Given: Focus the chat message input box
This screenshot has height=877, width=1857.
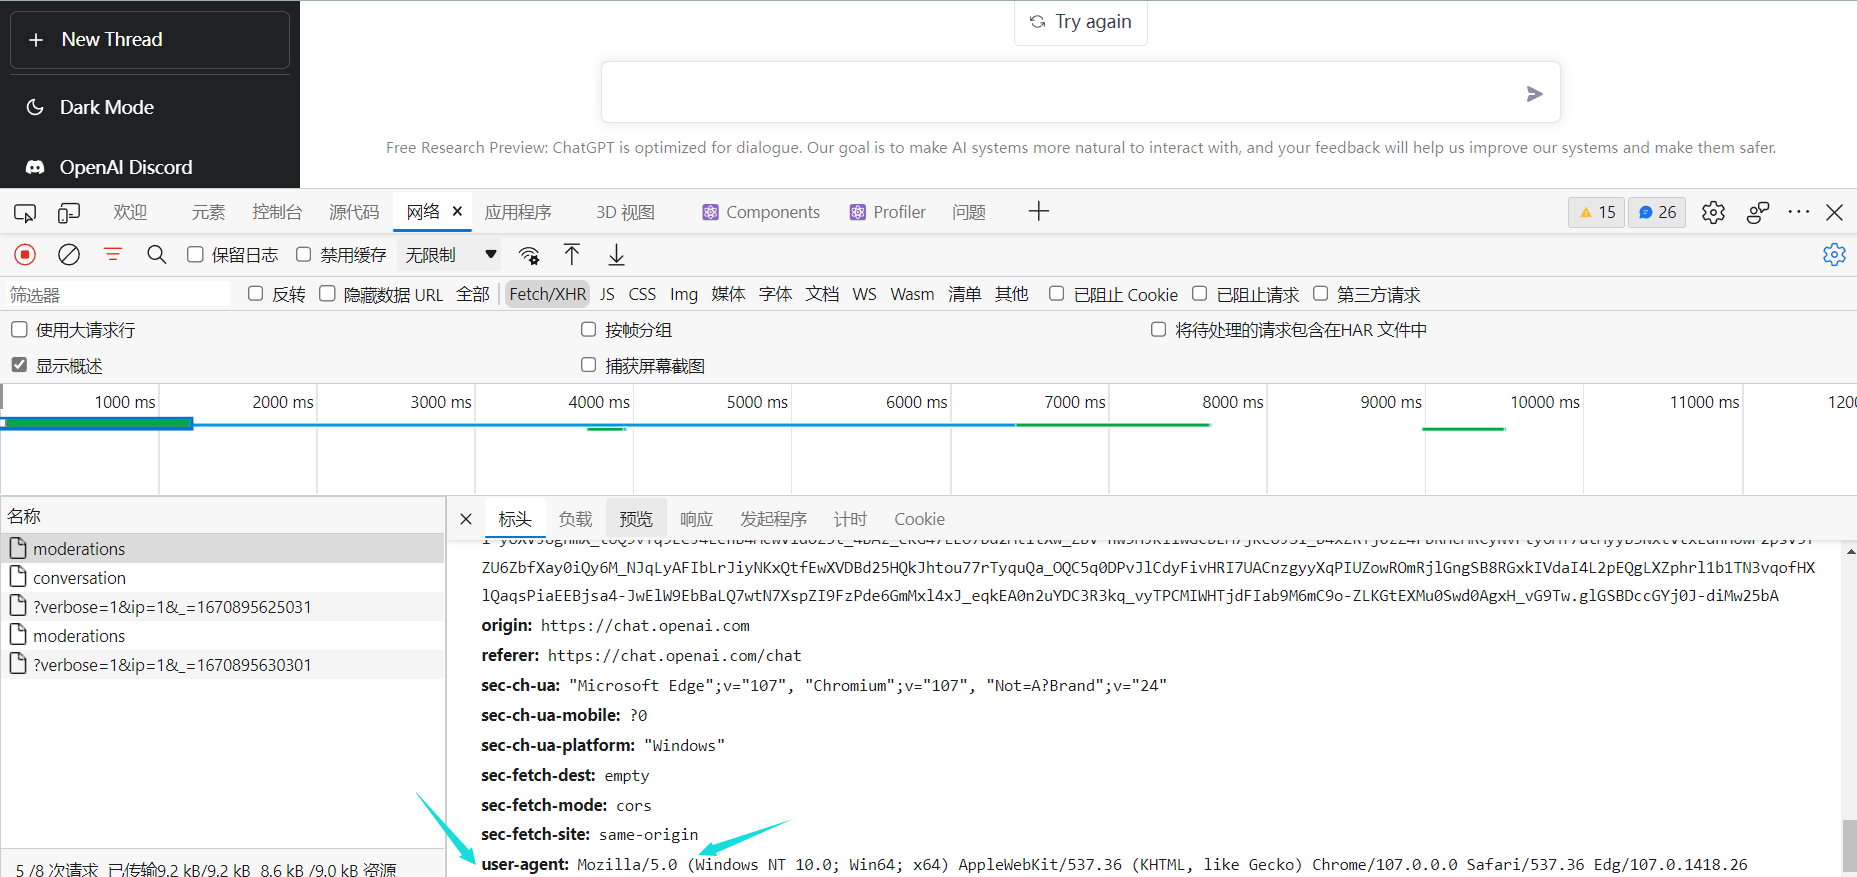Looking at the screenshot, I should coord(1080,92).
